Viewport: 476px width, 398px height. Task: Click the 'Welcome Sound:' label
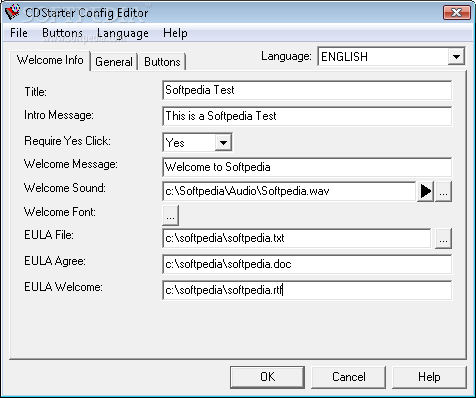click(65, 188)
